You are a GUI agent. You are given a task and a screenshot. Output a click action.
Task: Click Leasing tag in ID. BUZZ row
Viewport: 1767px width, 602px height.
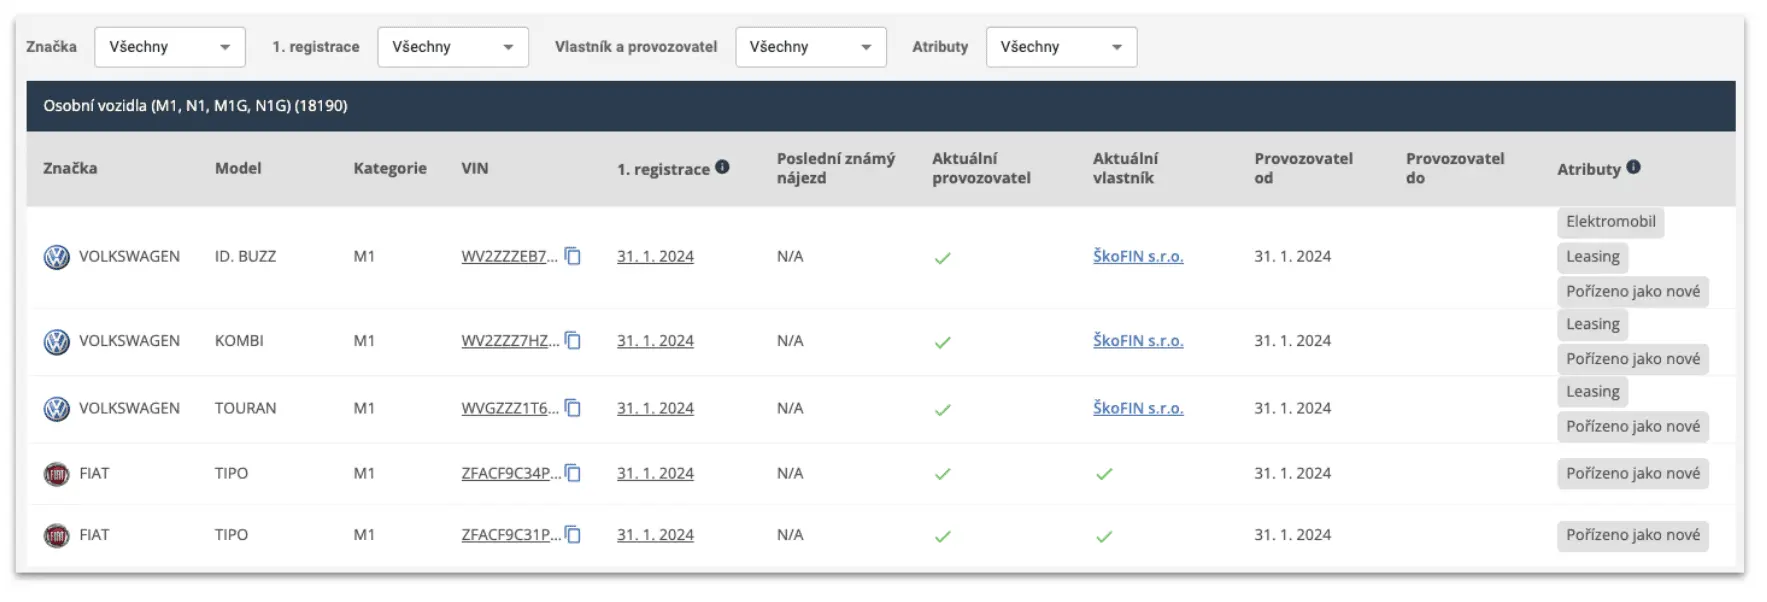(x=1592, y=257)
